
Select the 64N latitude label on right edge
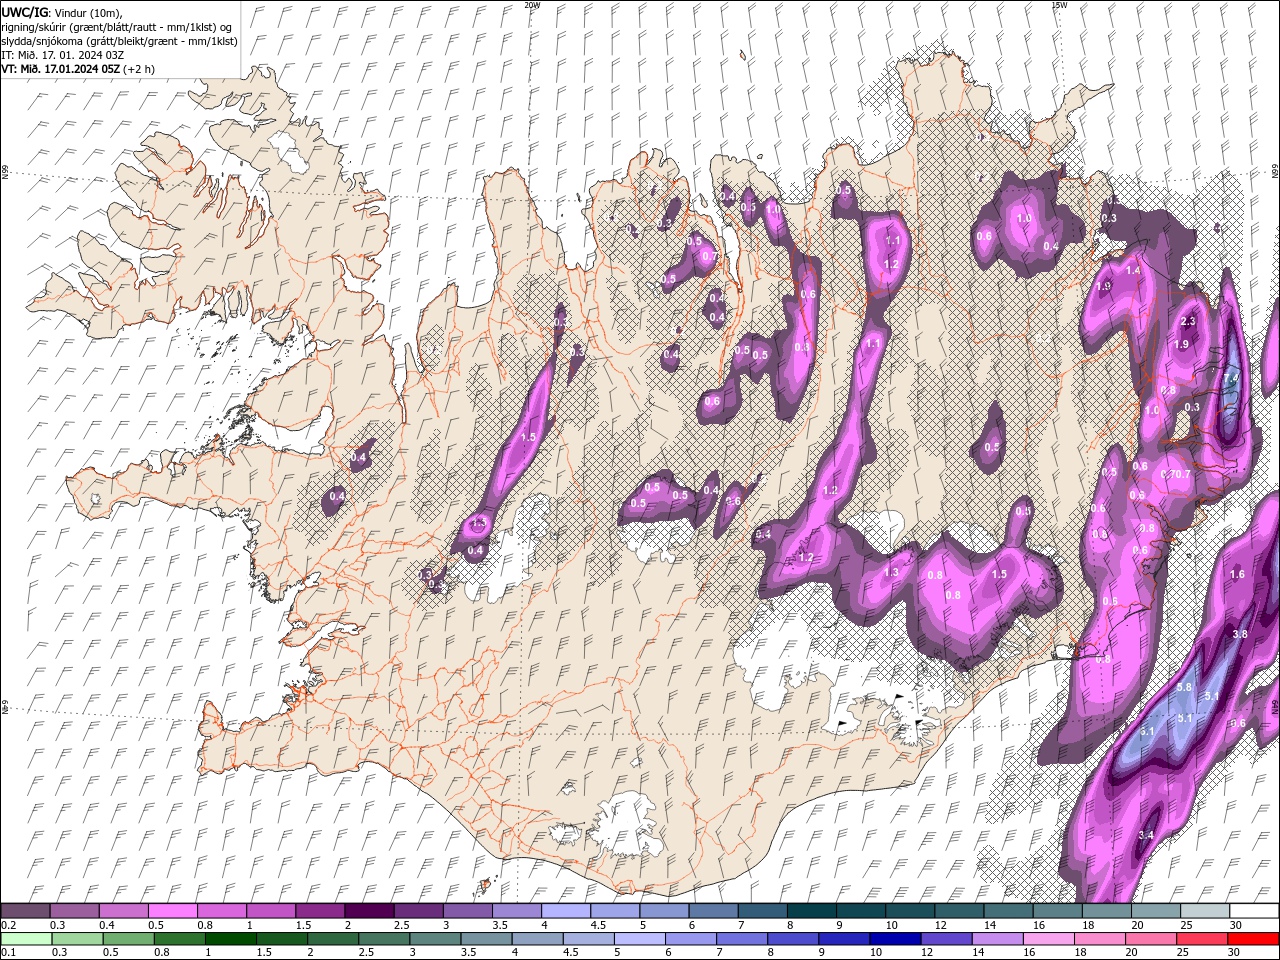click(x=1274, y=705)
